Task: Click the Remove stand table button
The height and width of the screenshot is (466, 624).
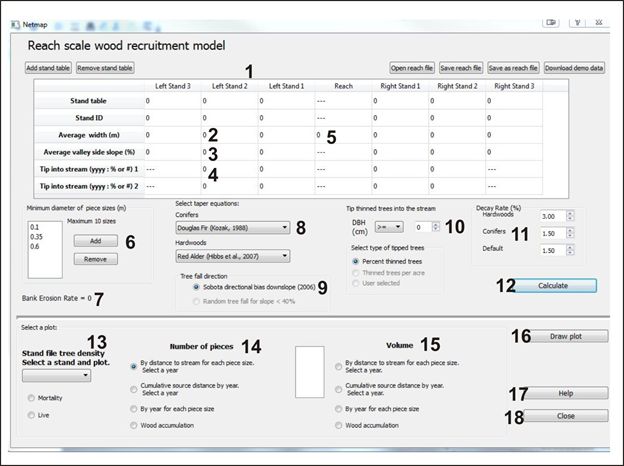Action: 105,68
